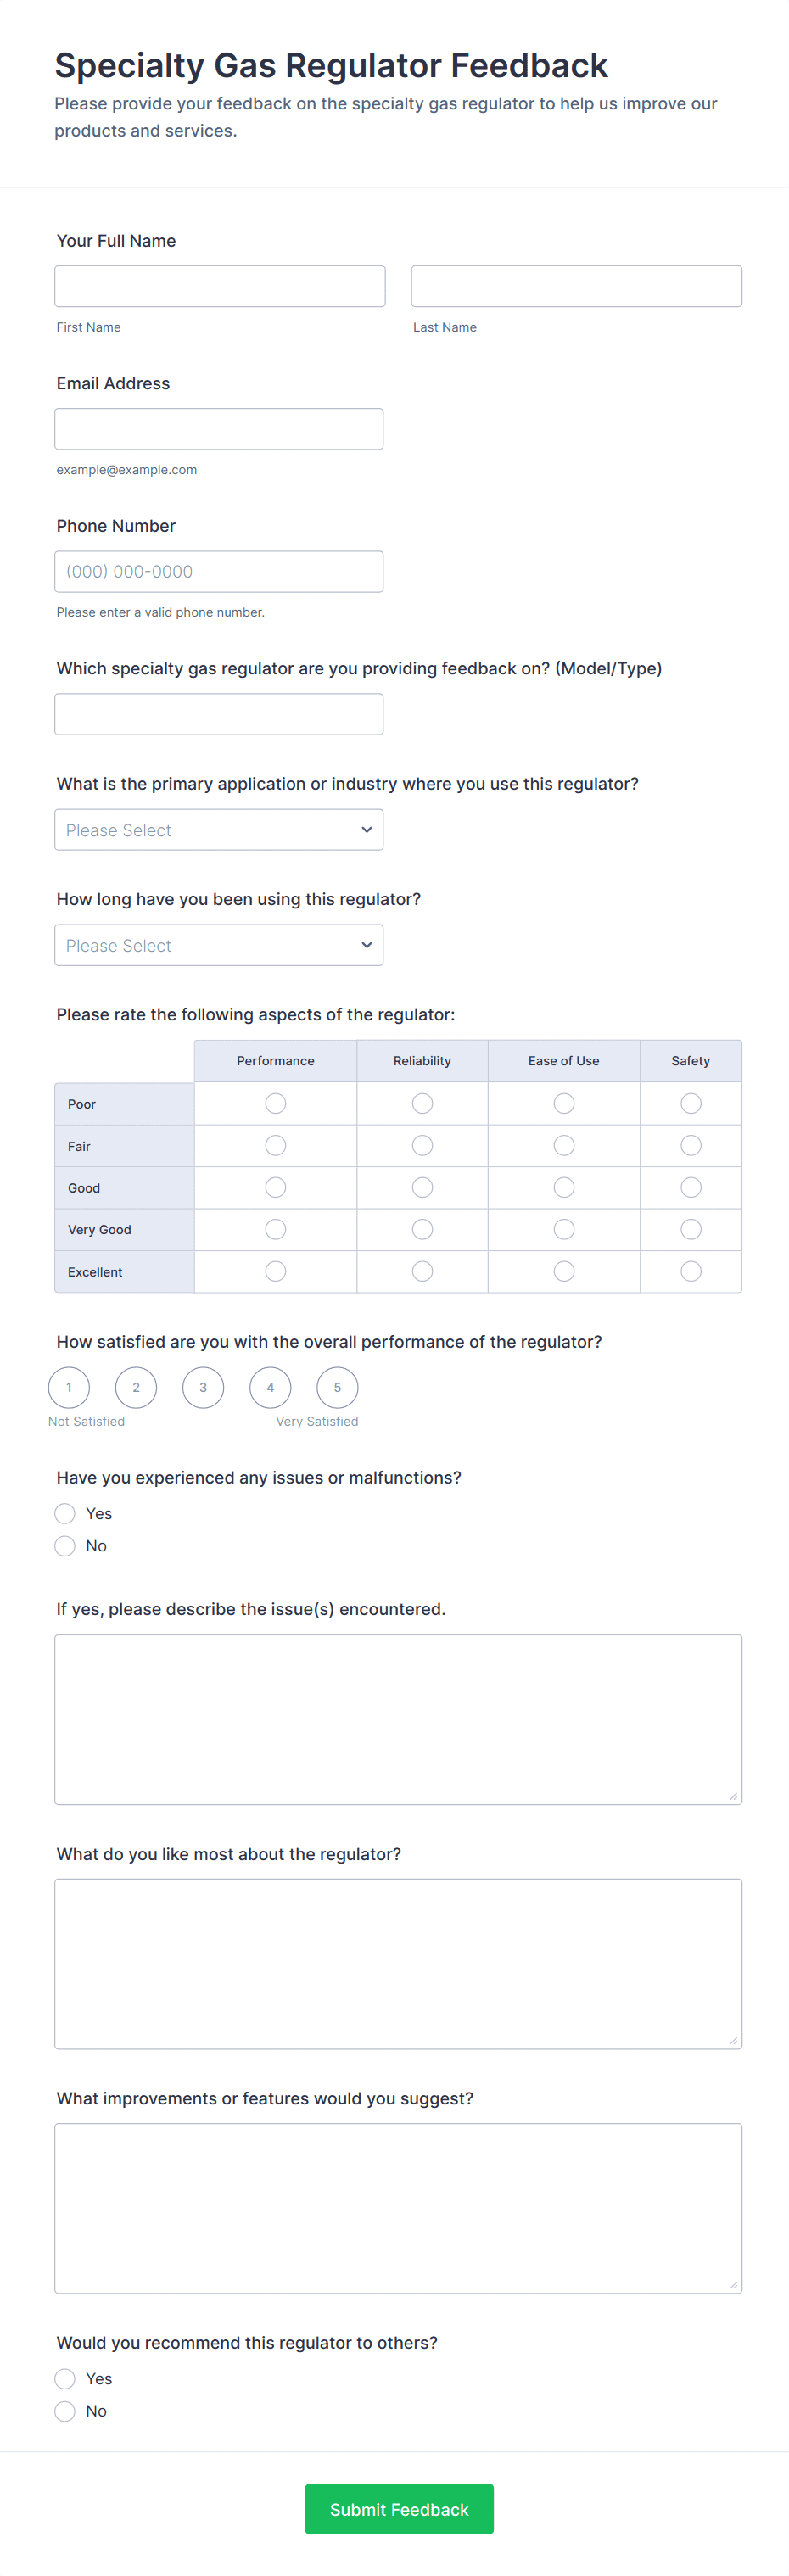Select Yes for issues or malfunctions

coord(65,1513)
